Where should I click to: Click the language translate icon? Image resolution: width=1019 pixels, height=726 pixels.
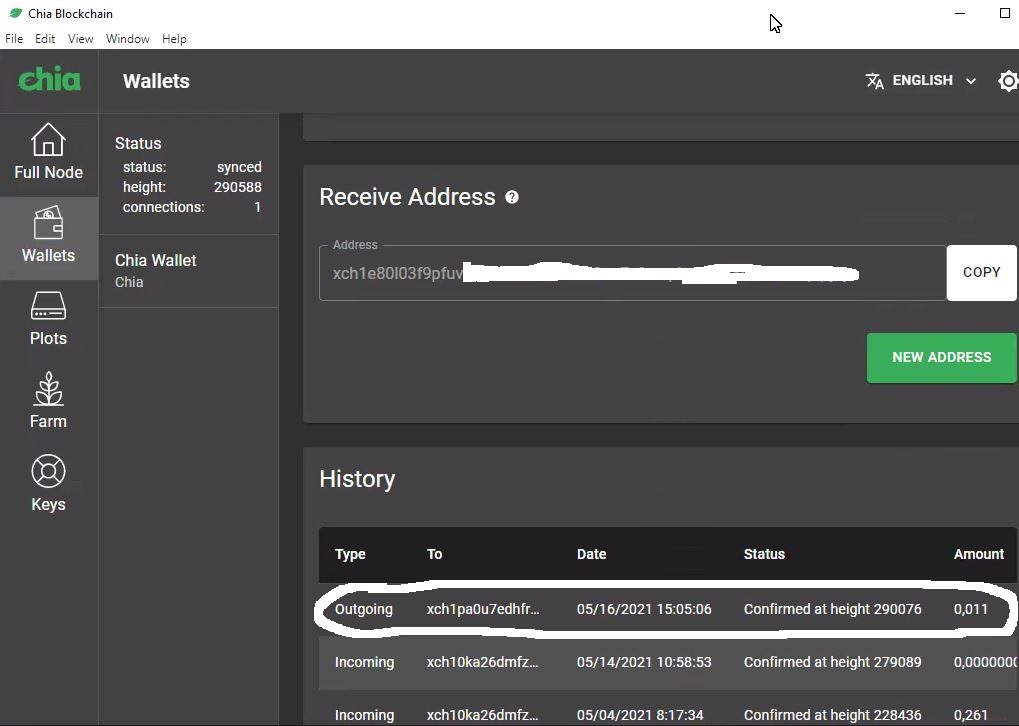tap(874, 81)
